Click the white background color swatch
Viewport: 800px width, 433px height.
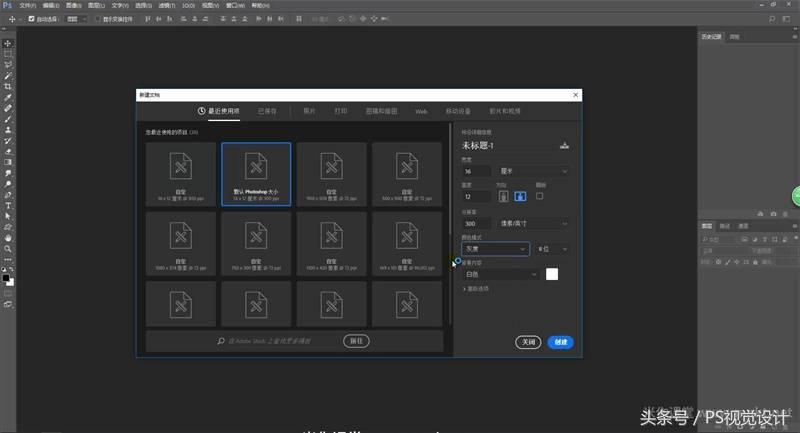(551, 274)
